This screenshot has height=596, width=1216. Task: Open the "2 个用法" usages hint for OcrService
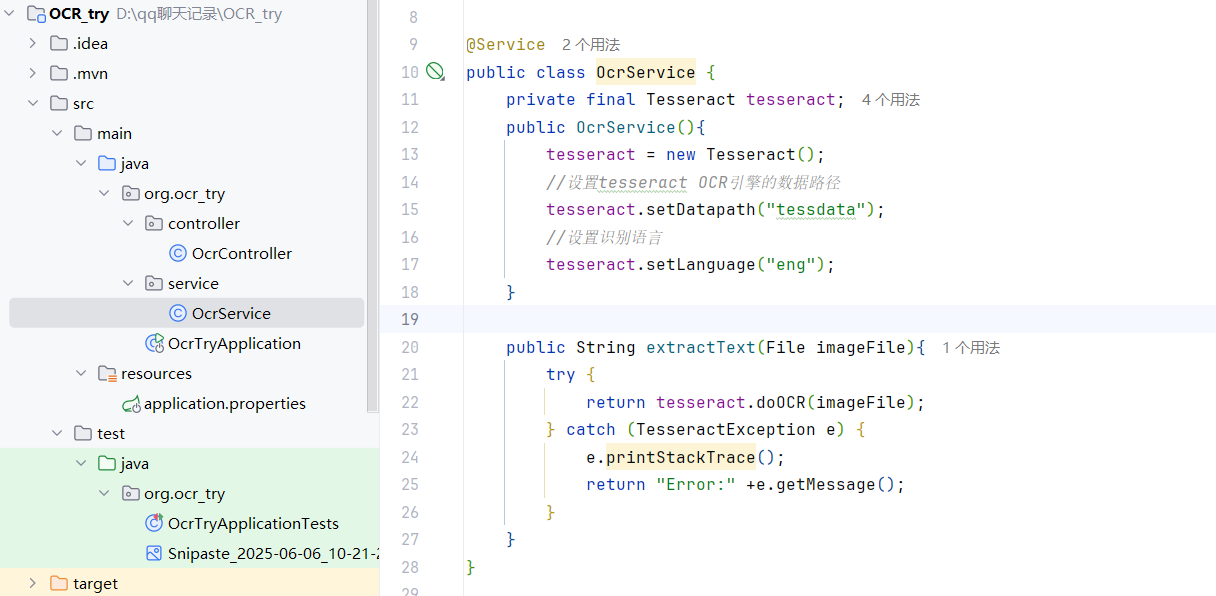tap(587, 44)
